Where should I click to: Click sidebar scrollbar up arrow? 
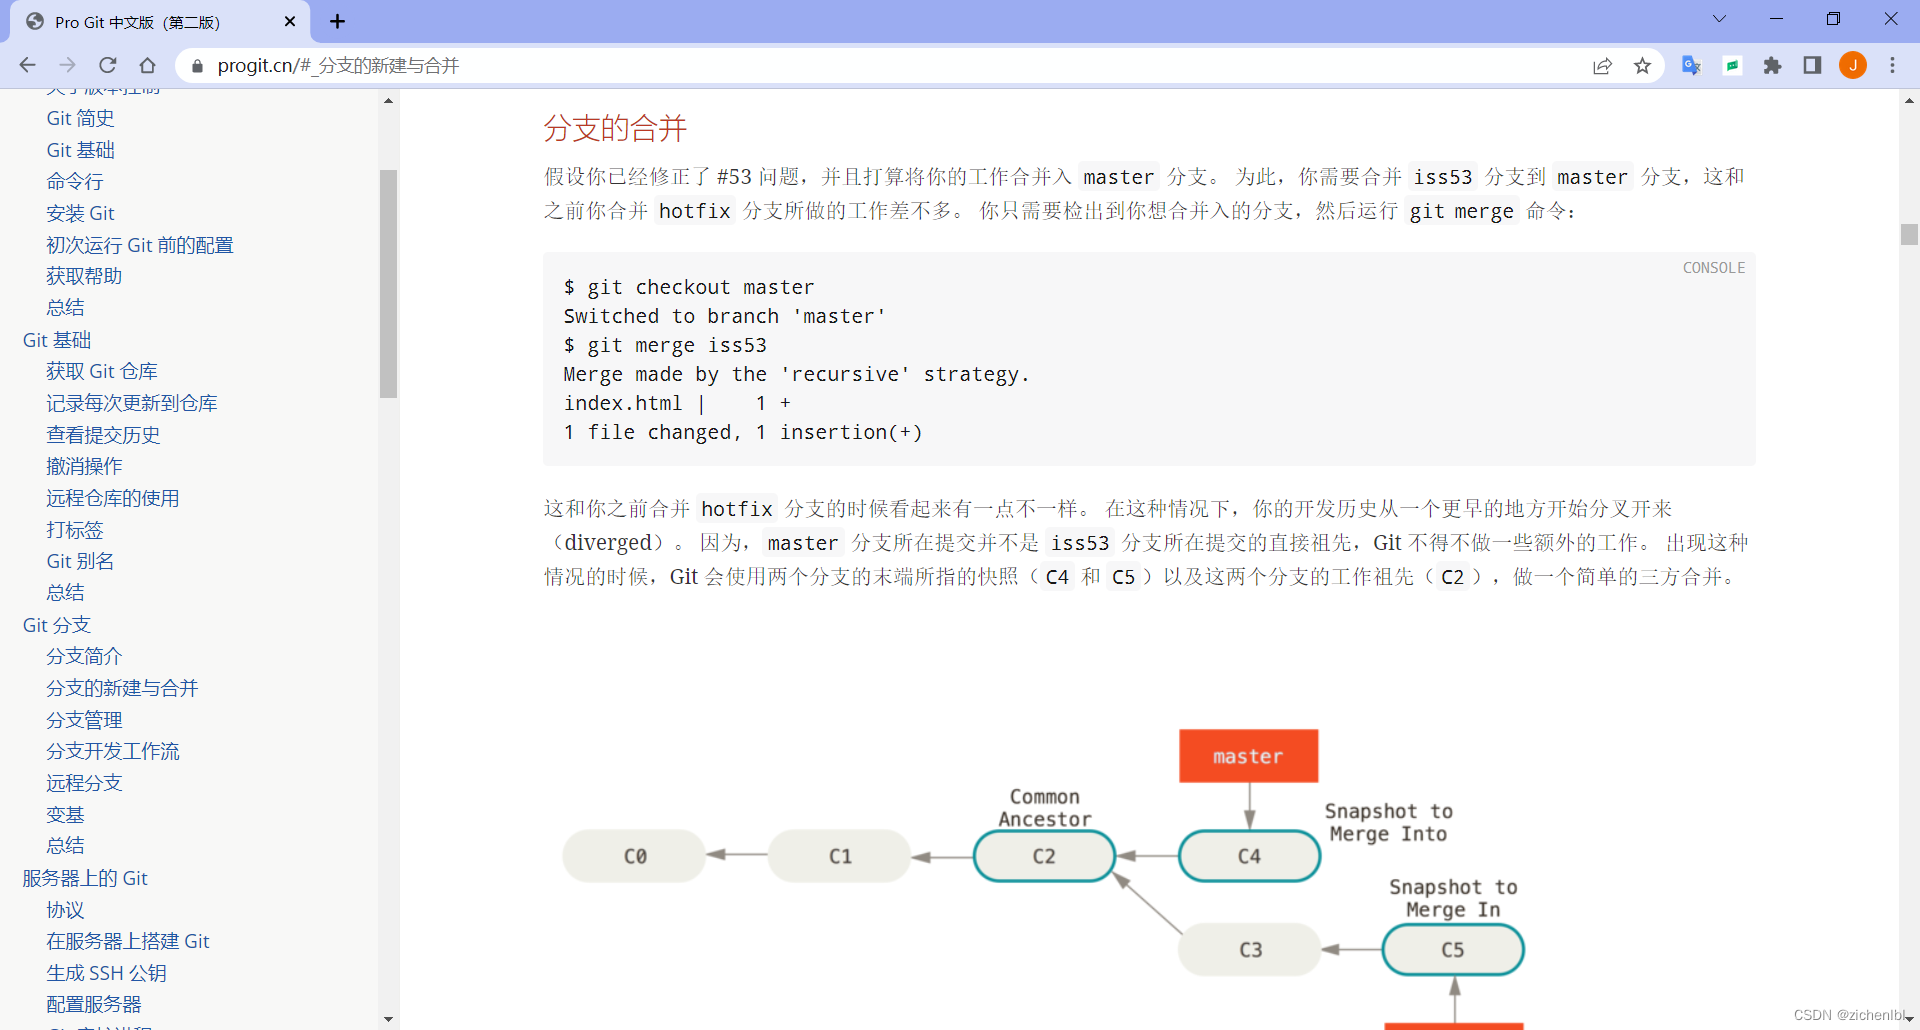pos(388,100)
